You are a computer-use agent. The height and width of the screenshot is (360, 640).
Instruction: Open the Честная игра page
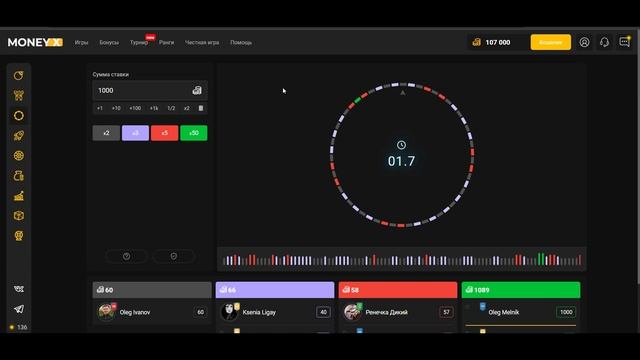point(202,42)
